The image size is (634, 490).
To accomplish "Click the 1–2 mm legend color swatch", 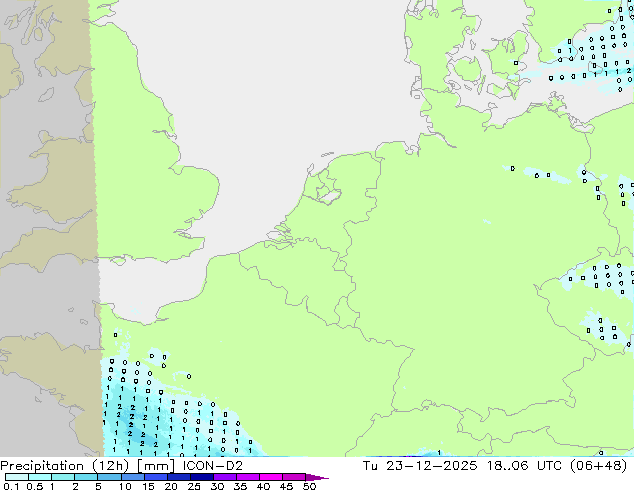I will pyautogui.click(x=63, y=477).
